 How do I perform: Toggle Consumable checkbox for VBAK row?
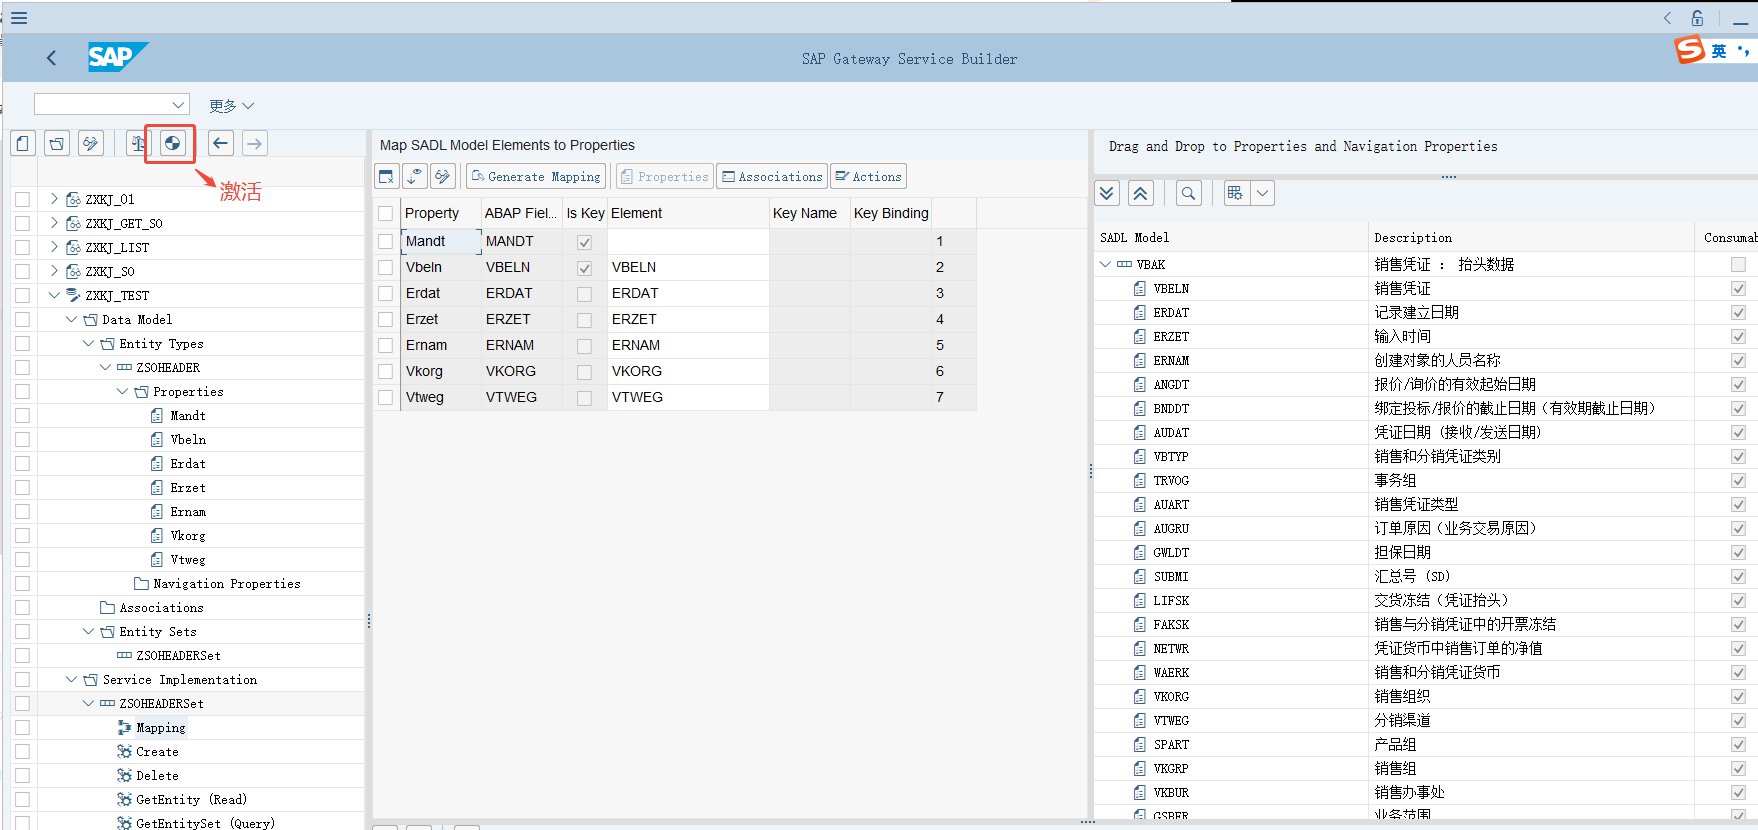[x=1739, y=265]
